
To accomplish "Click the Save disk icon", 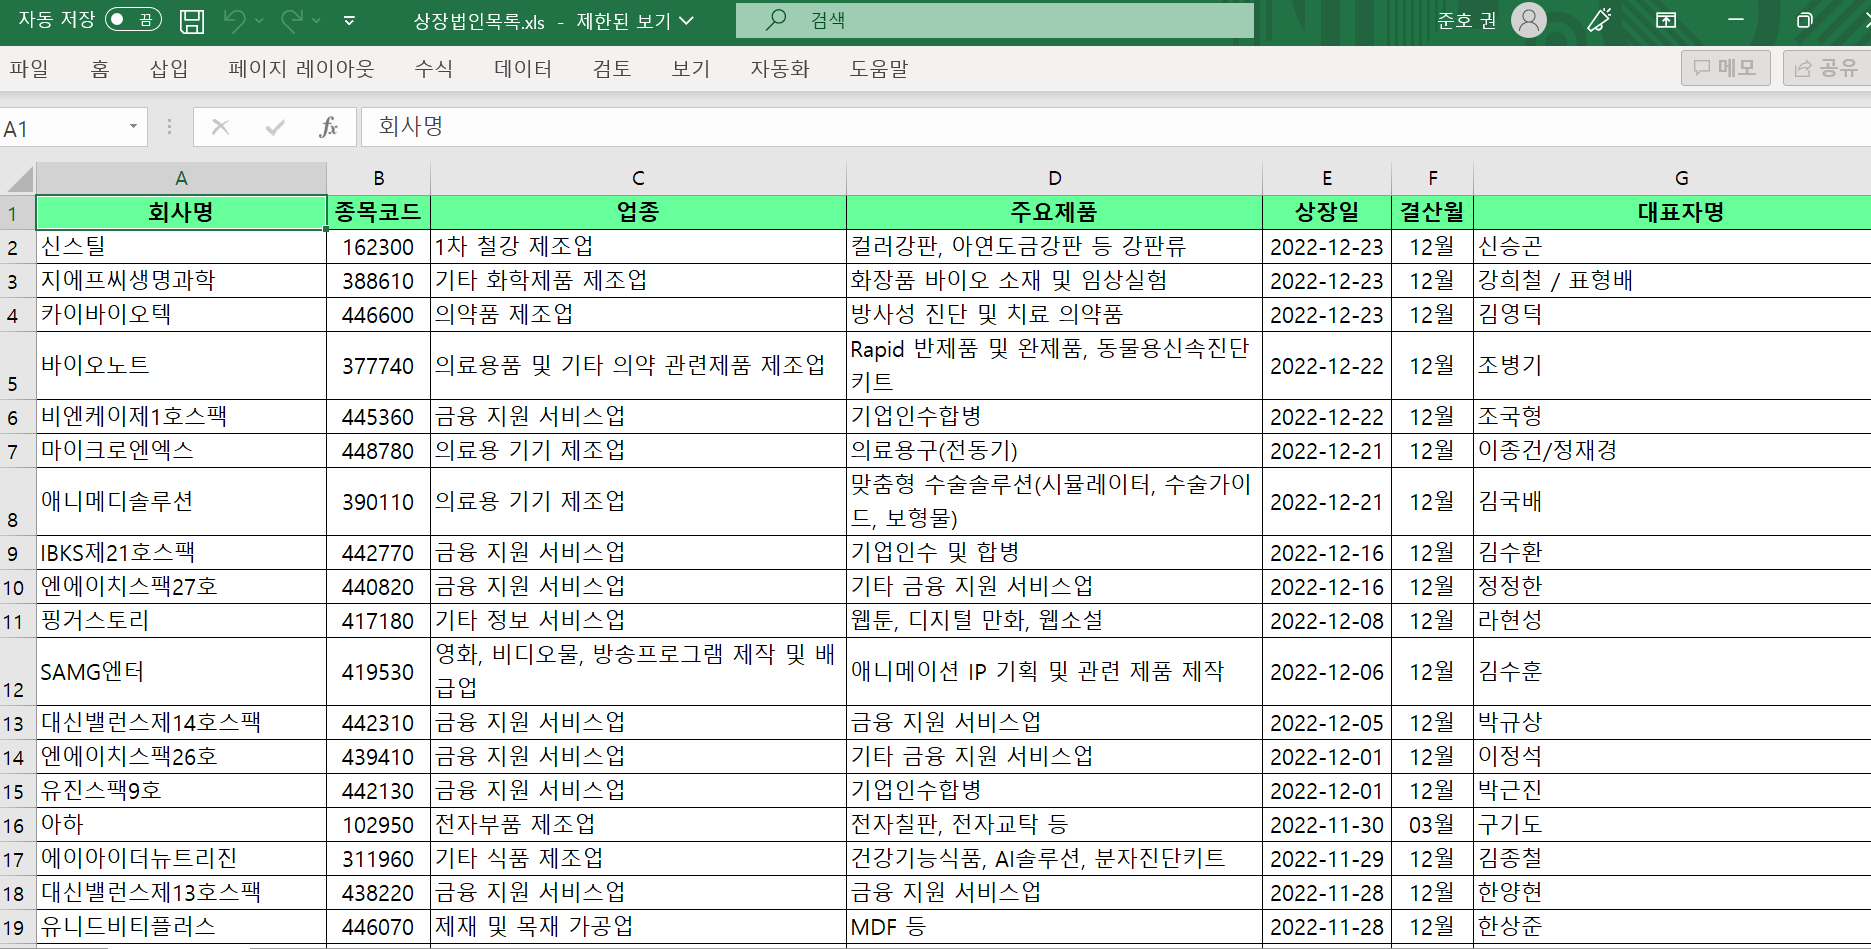I will (x=192, y=21).
